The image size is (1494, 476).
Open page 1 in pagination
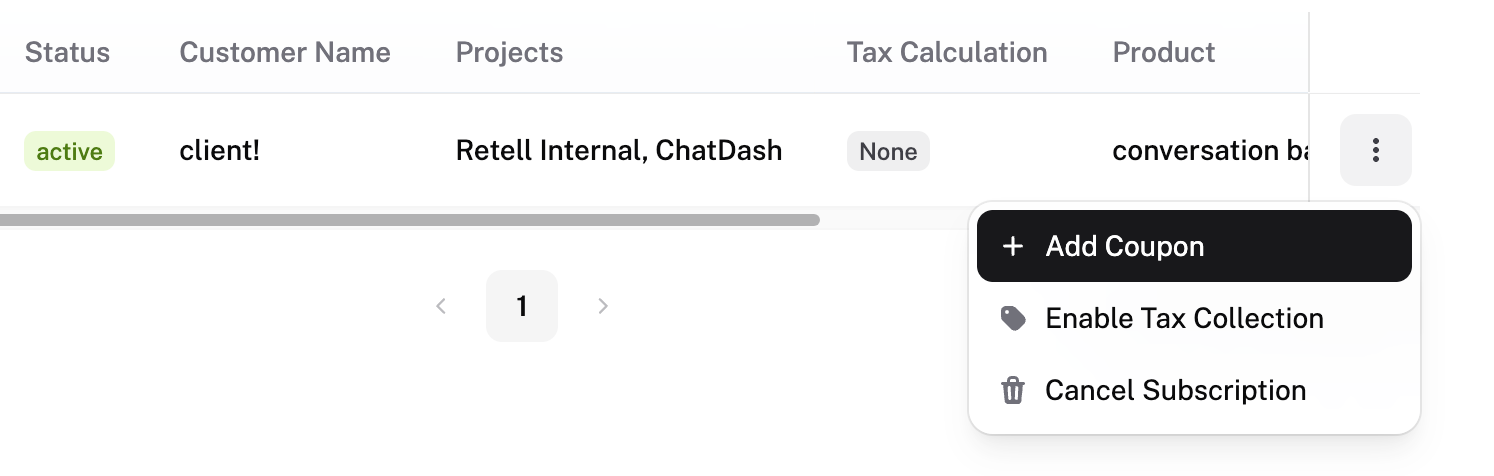(522, 306)
